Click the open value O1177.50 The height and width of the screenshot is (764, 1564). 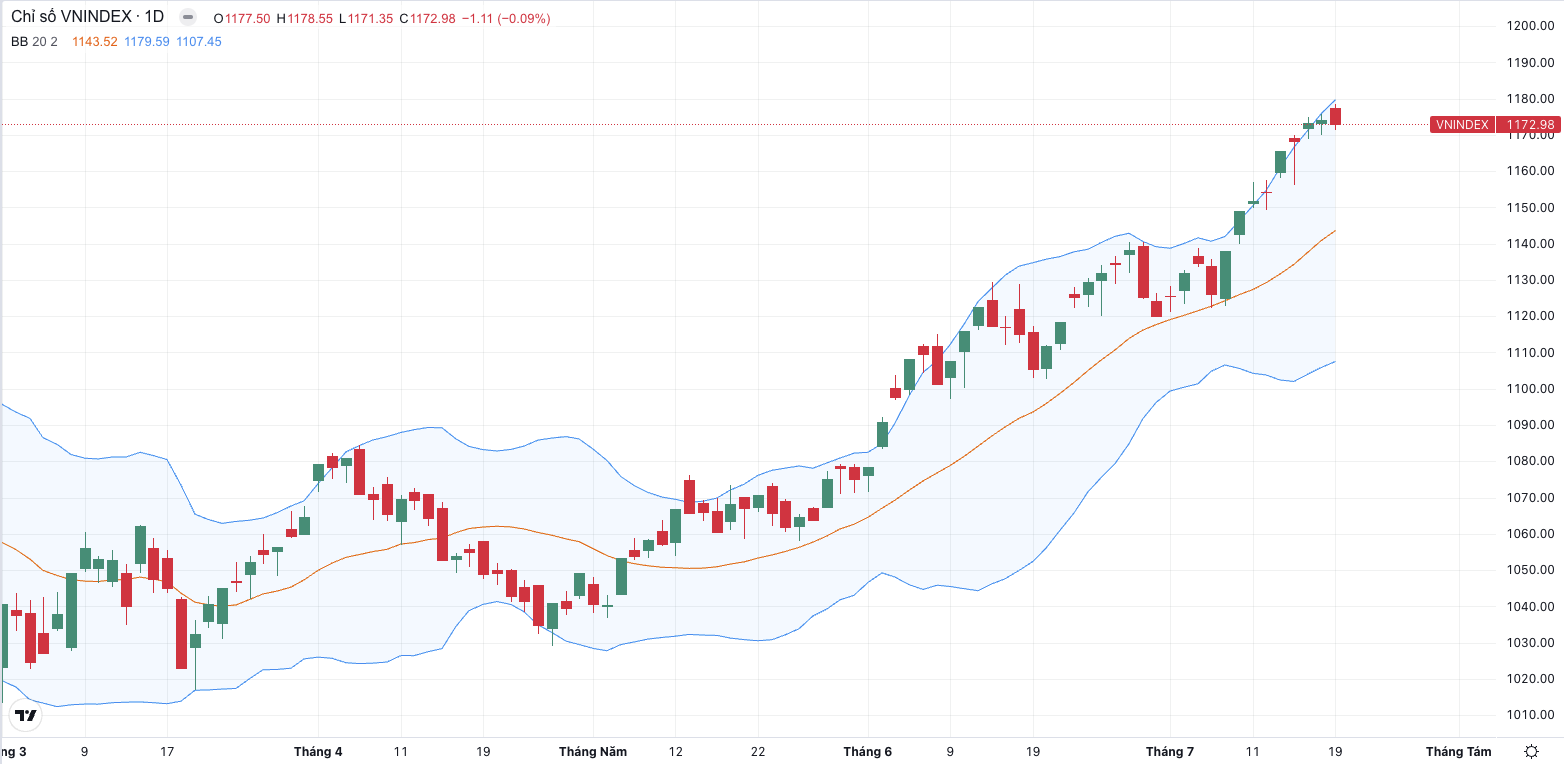[x=242, y=19]
